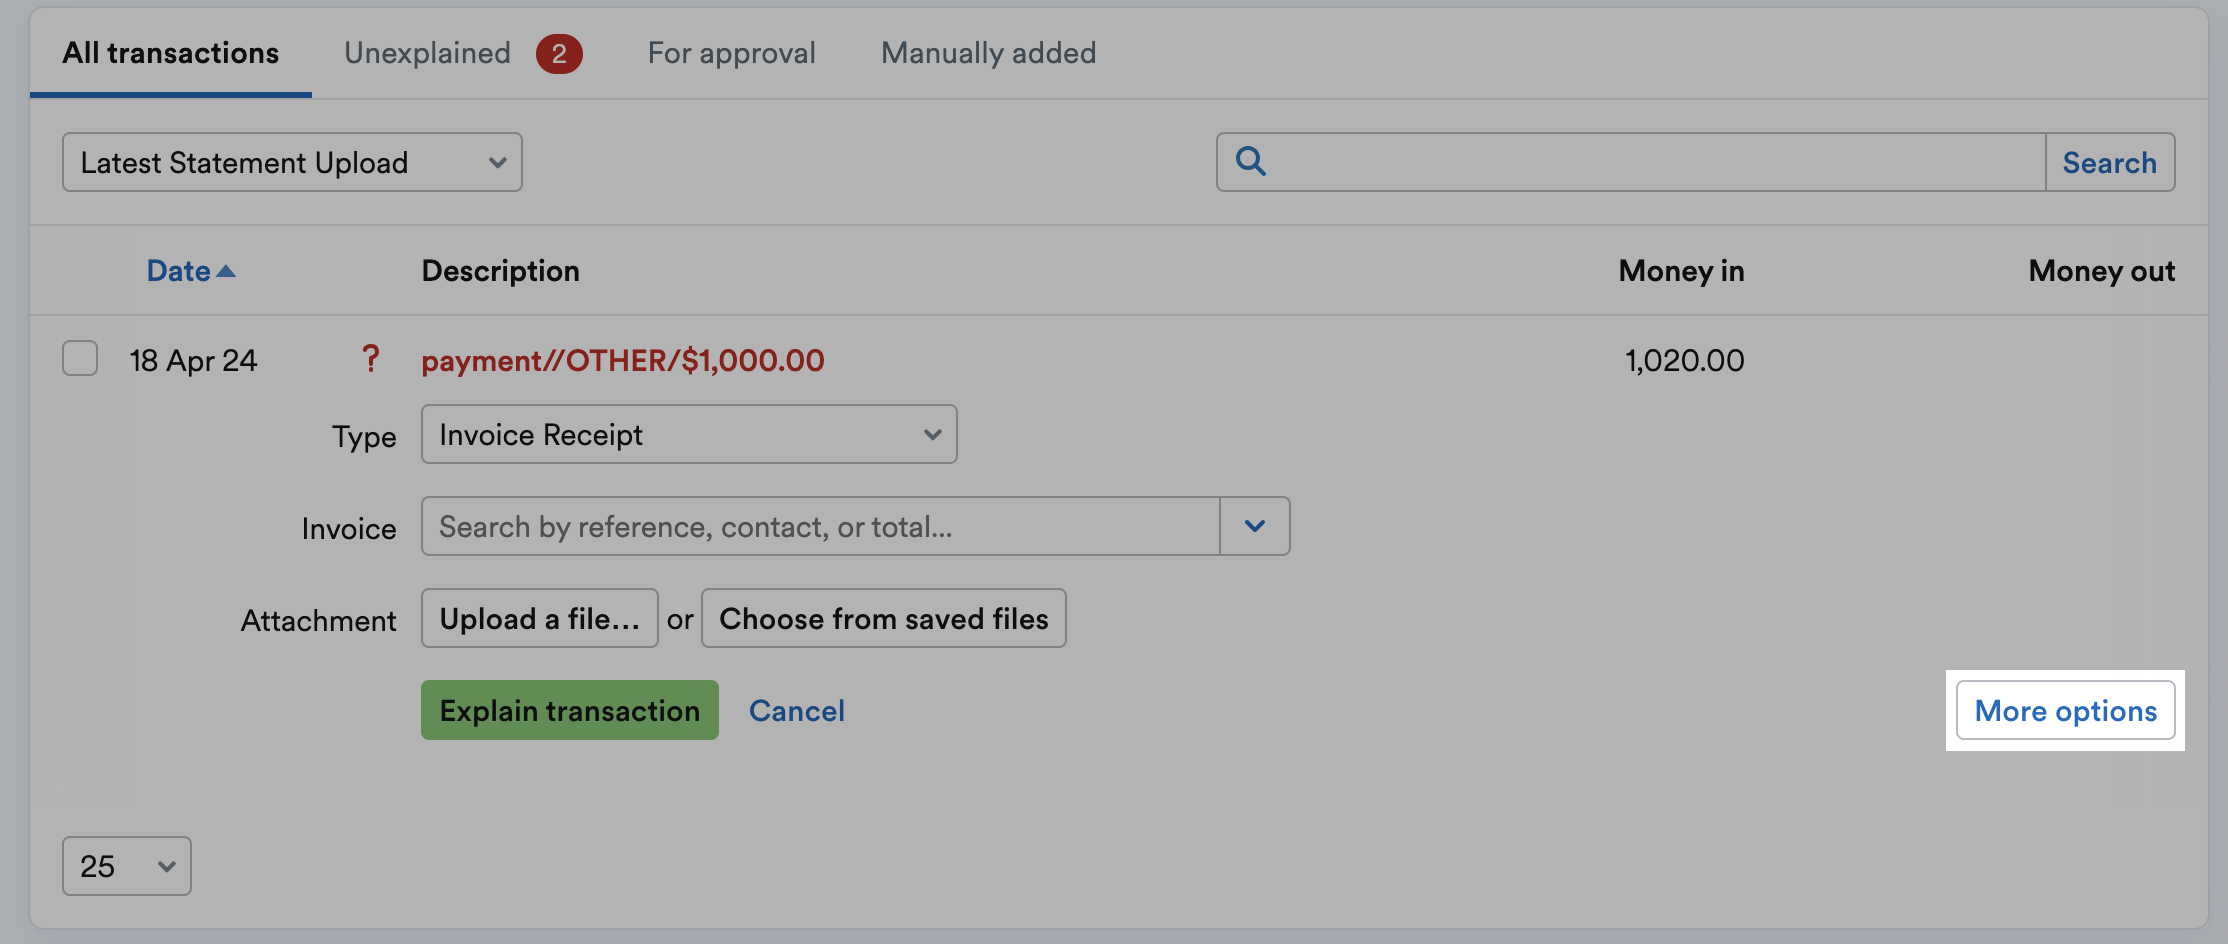Click the Latest Statement Upload dropdown arrow
Screen dimensions: 2228x944
498,162
